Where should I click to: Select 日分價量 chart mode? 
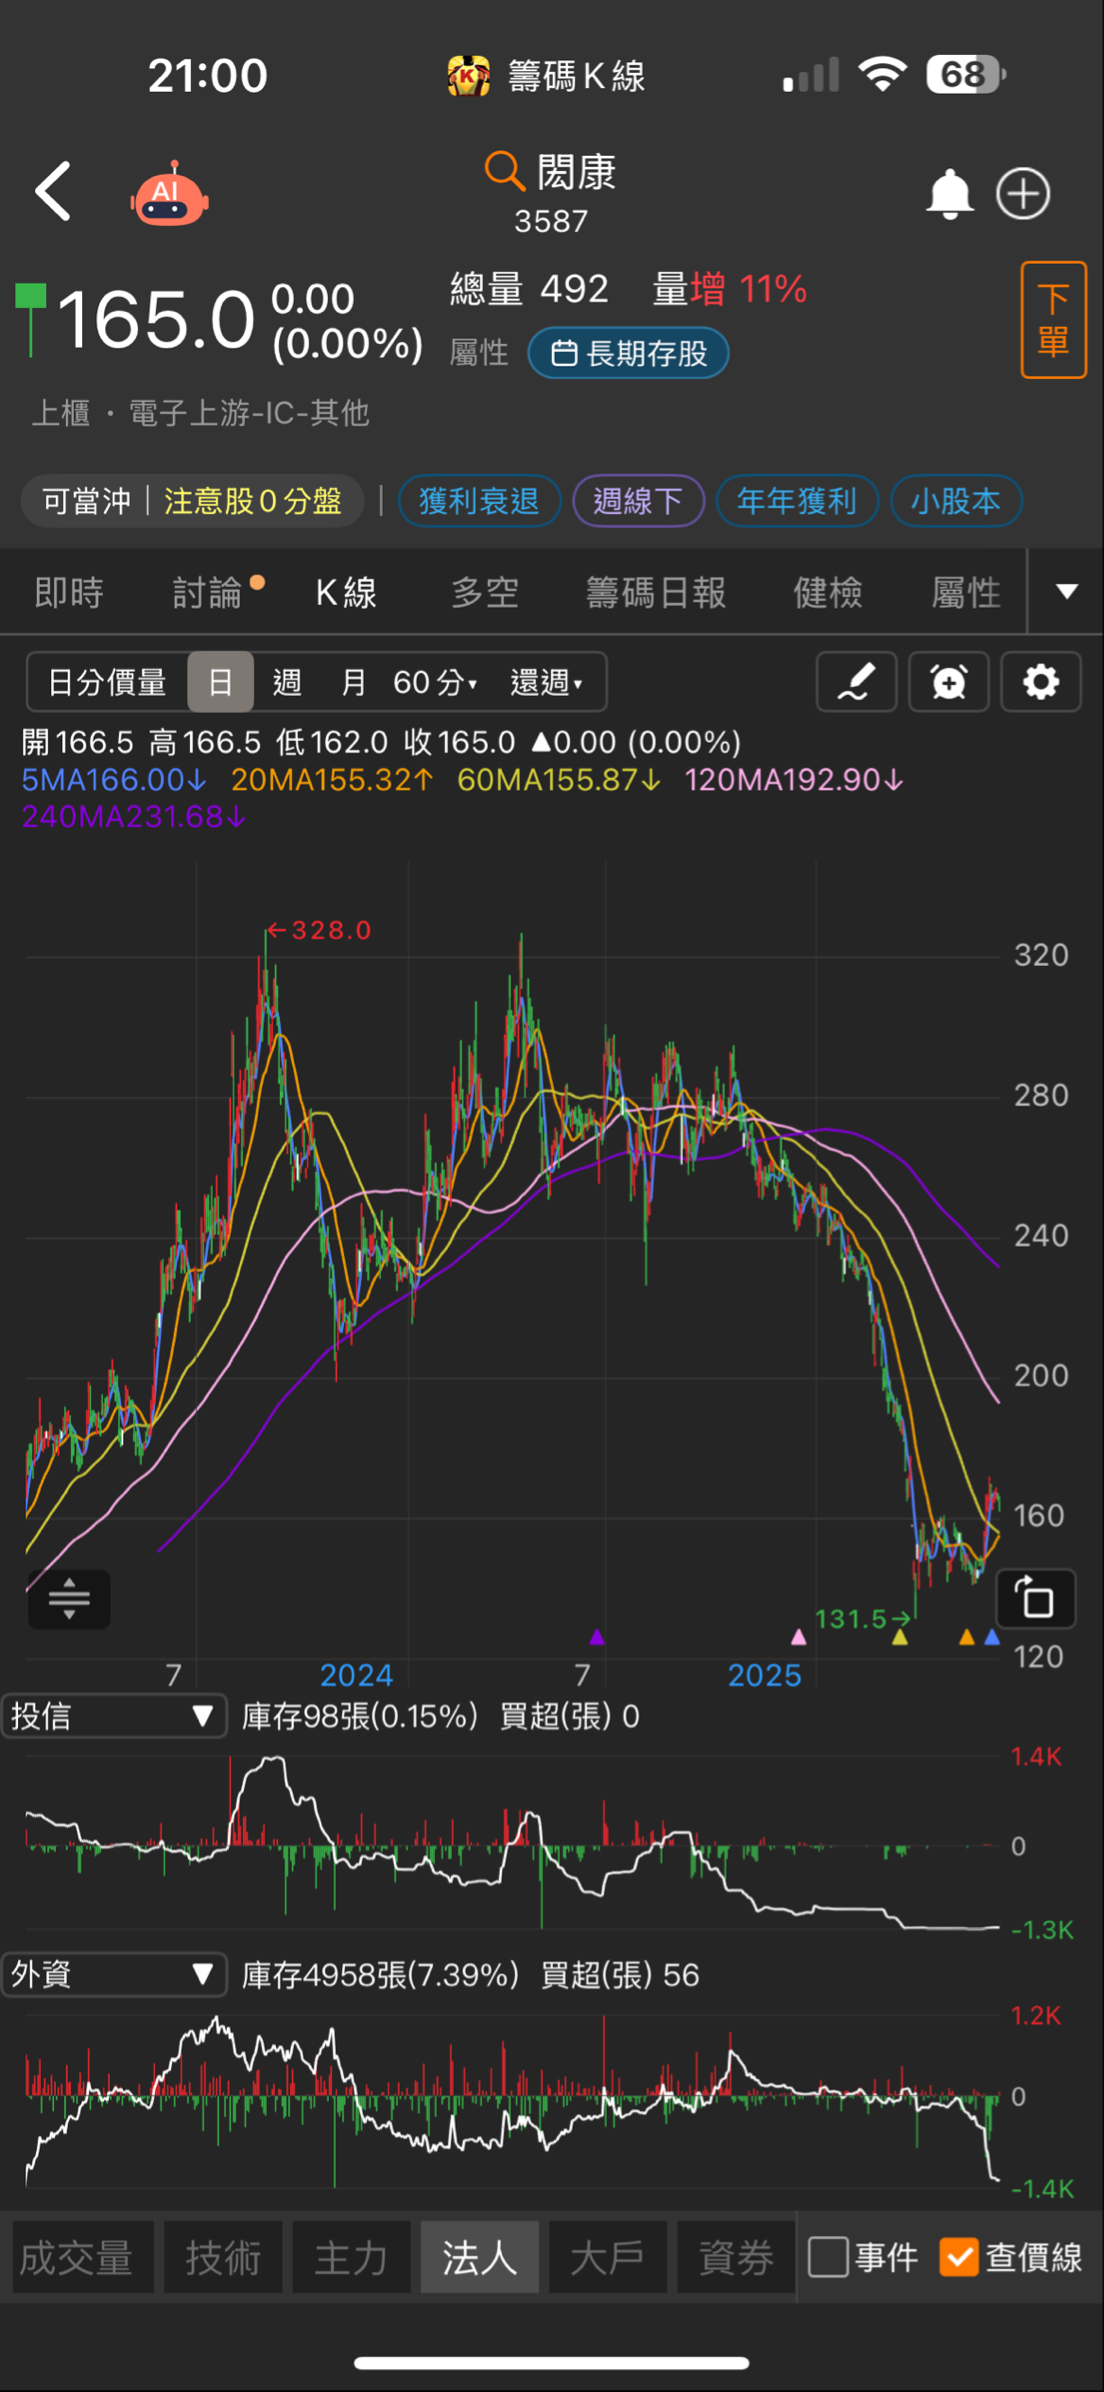(107, 682)
